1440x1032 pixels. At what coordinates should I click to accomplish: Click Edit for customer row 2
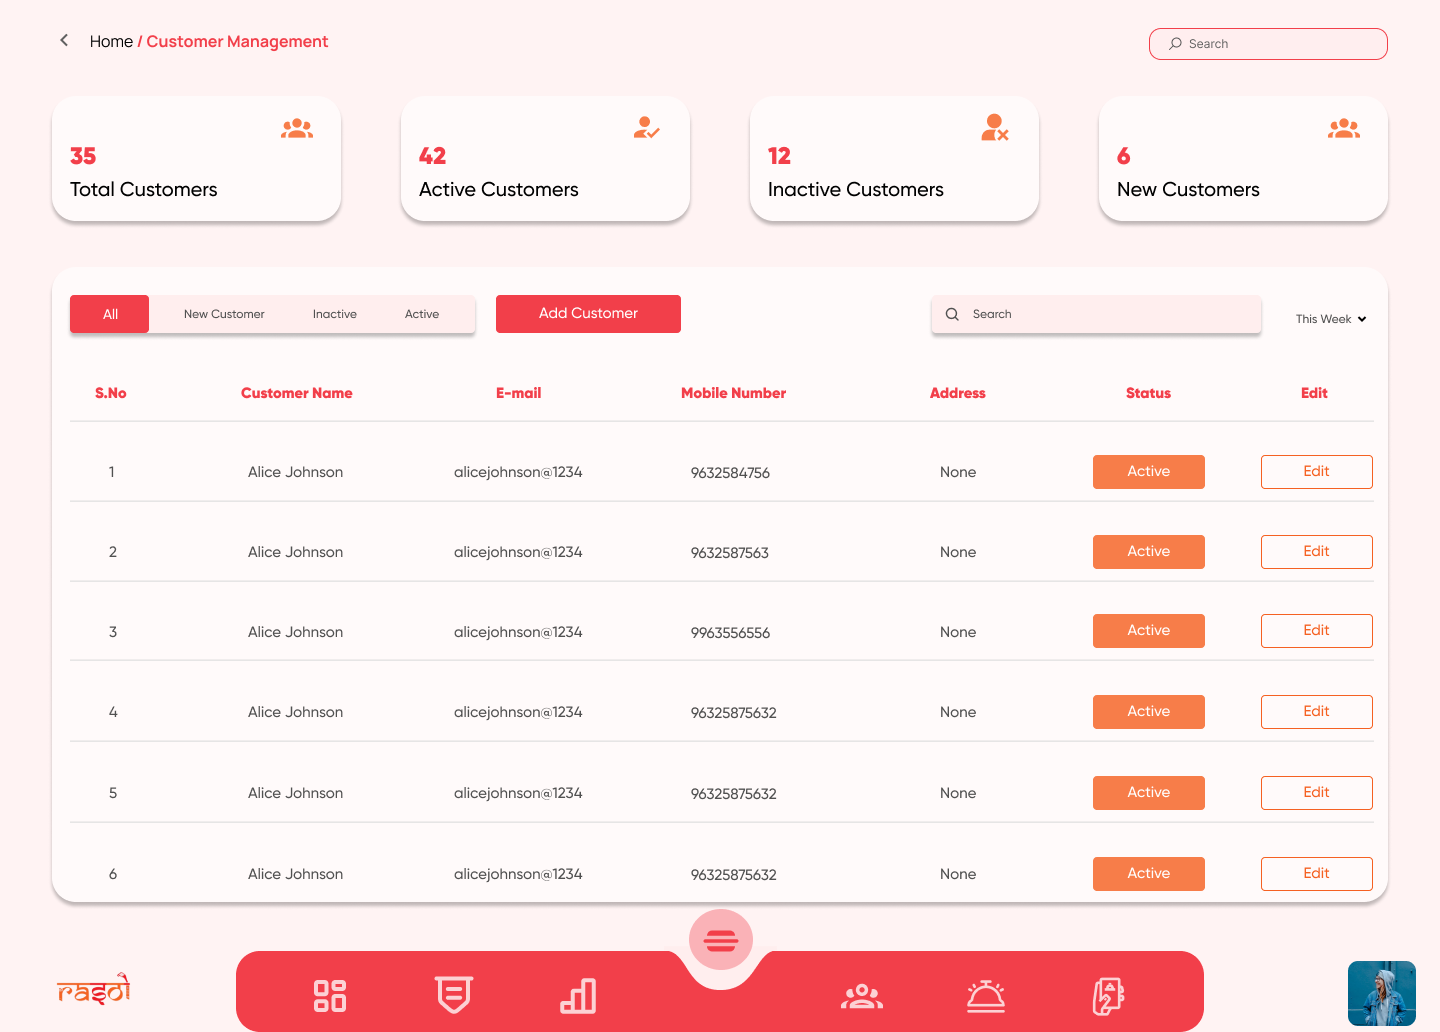pyautogui.click(x=1316, y=552)
